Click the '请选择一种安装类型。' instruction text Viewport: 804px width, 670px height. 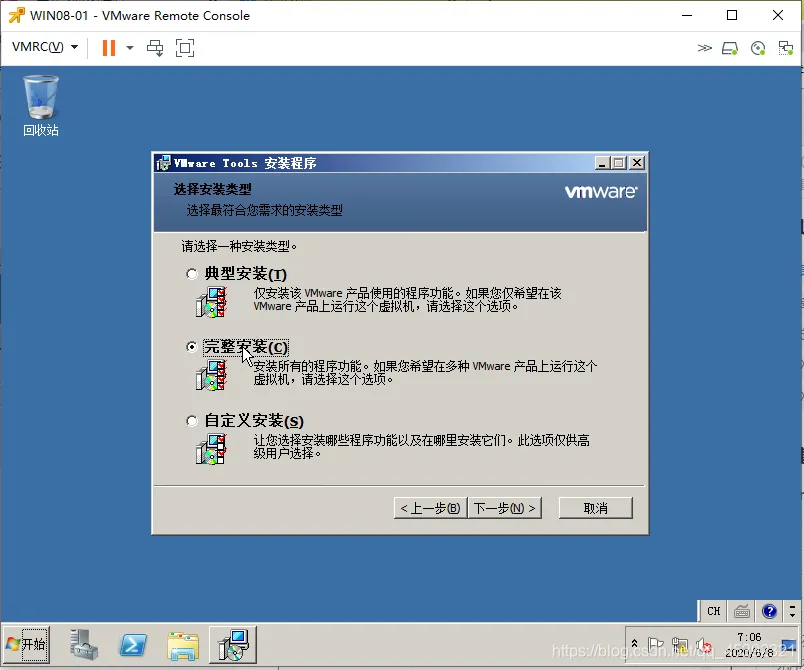(x=239, y=247)
